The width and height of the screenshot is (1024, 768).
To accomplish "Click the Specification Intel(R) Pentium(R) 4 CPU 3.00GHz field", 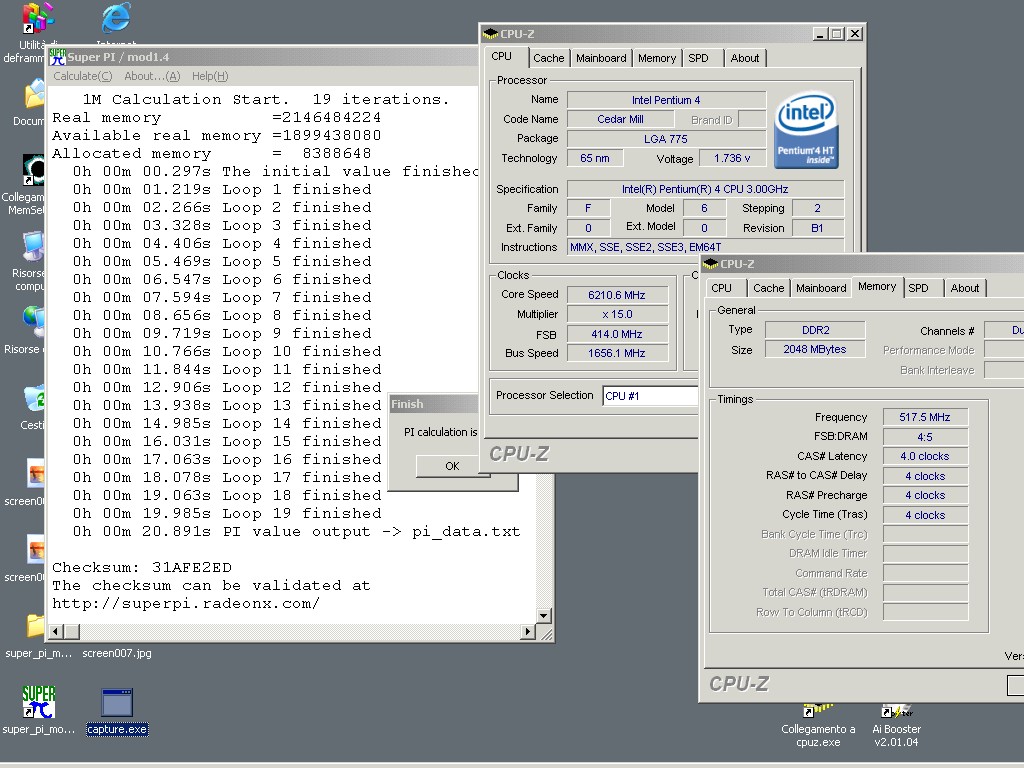I will click(x=705, y=189).
